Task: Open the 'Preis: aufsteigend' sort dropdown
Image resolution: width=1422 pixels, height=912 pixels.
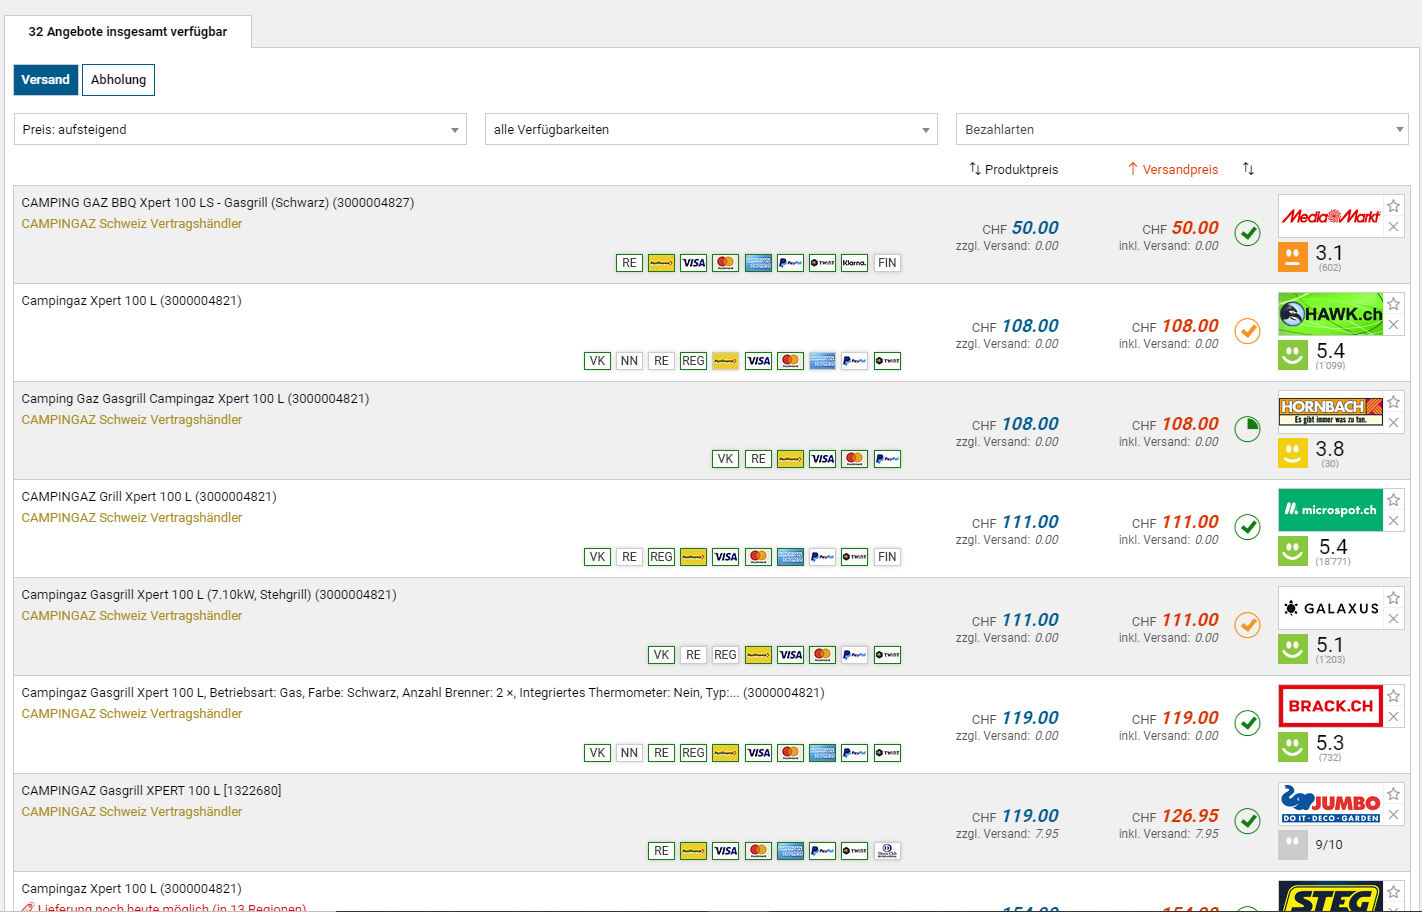Action: click(240, 129)
